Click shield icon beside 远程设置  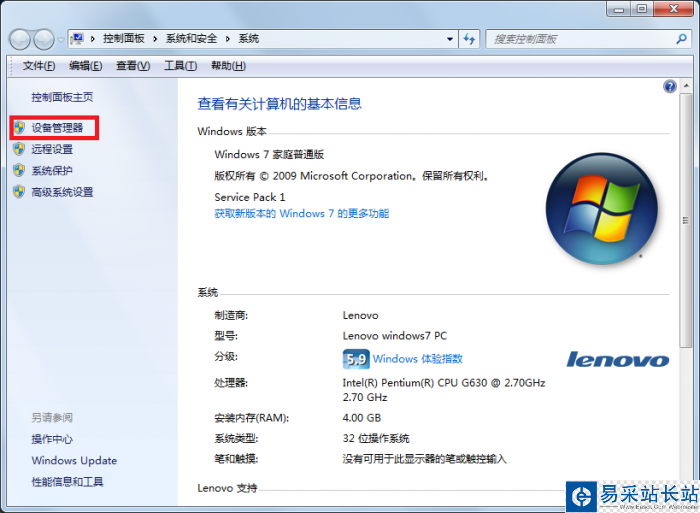pyautogui.click(x=19, y=149)
